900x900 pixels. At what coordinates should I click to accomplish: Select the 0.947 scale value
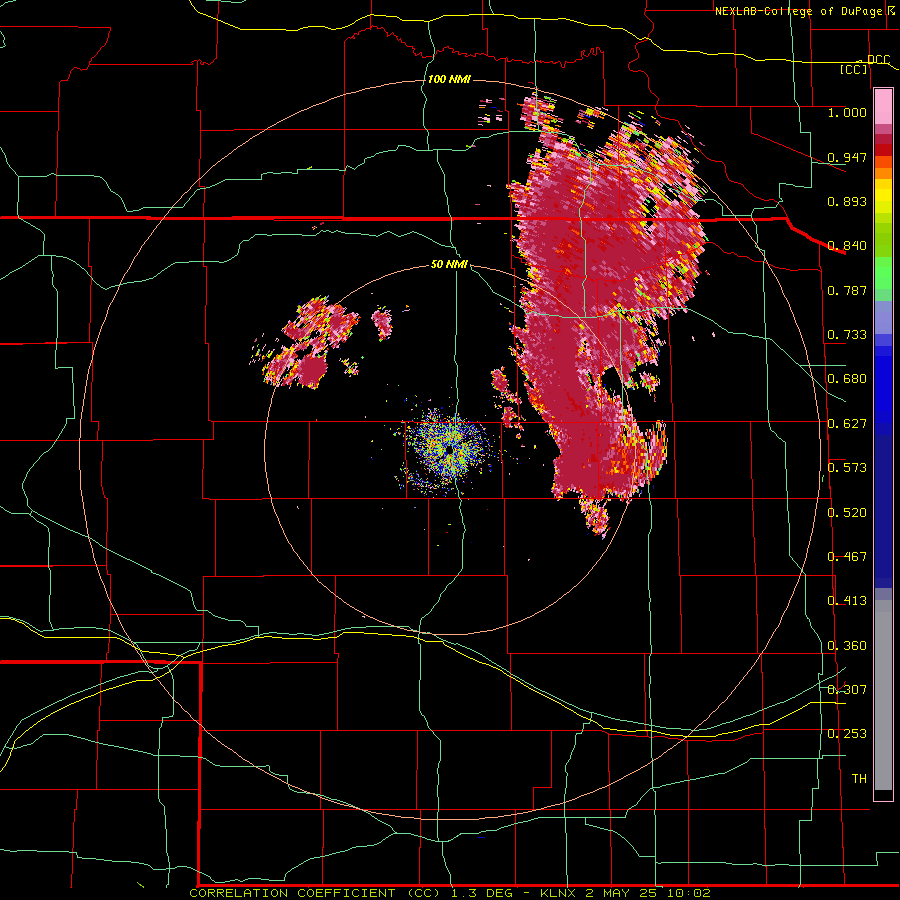pos(847,157)
